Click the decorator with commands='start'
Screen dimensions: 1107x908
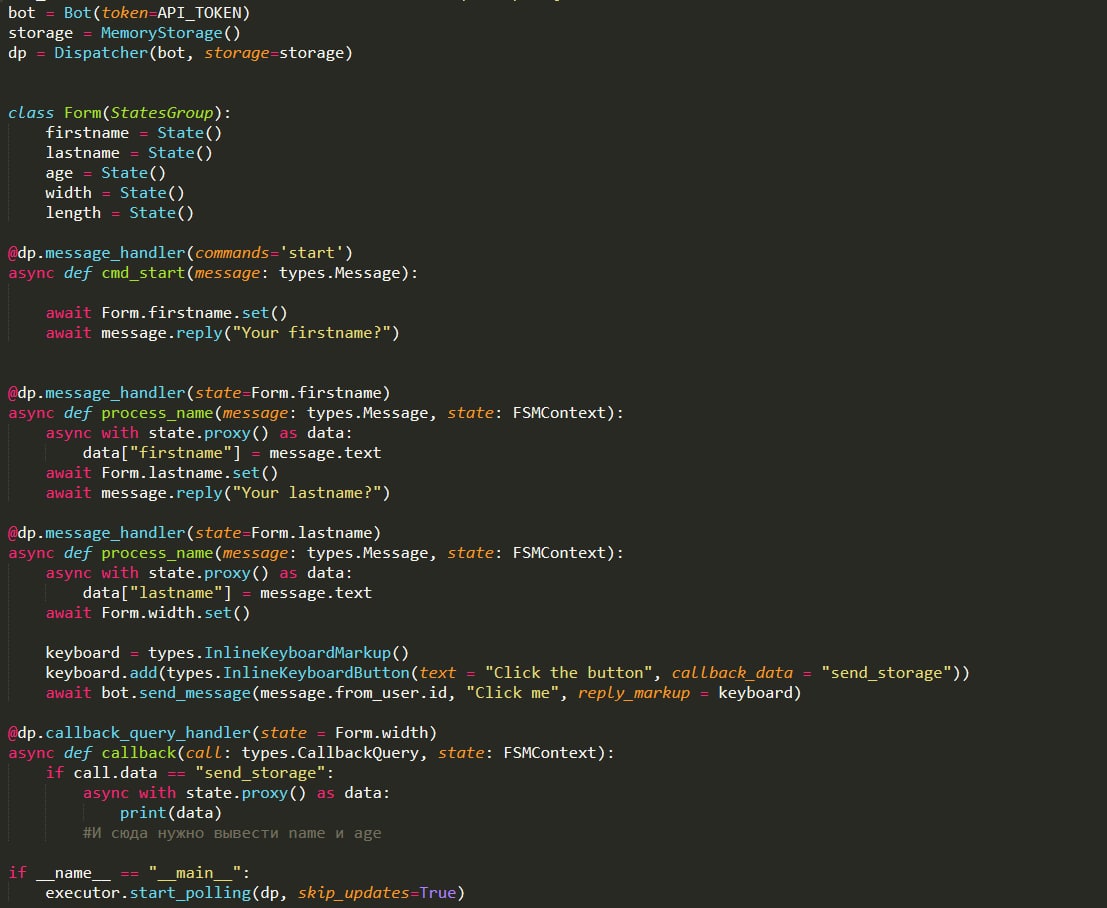[x=180, y=253]
